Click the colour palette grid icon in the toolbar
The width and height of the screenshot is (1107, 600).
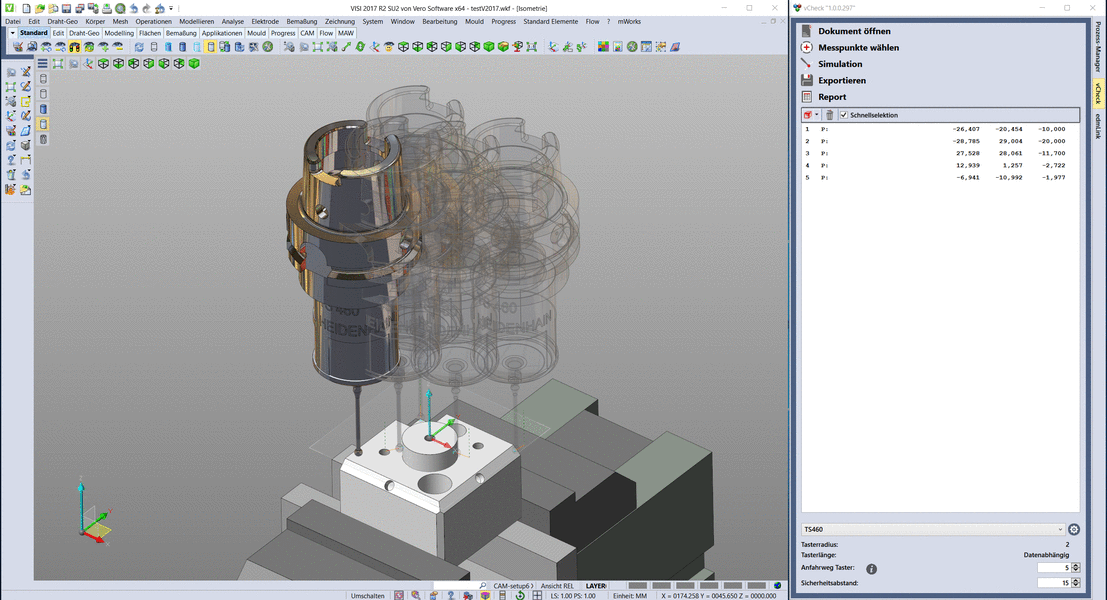603,47
